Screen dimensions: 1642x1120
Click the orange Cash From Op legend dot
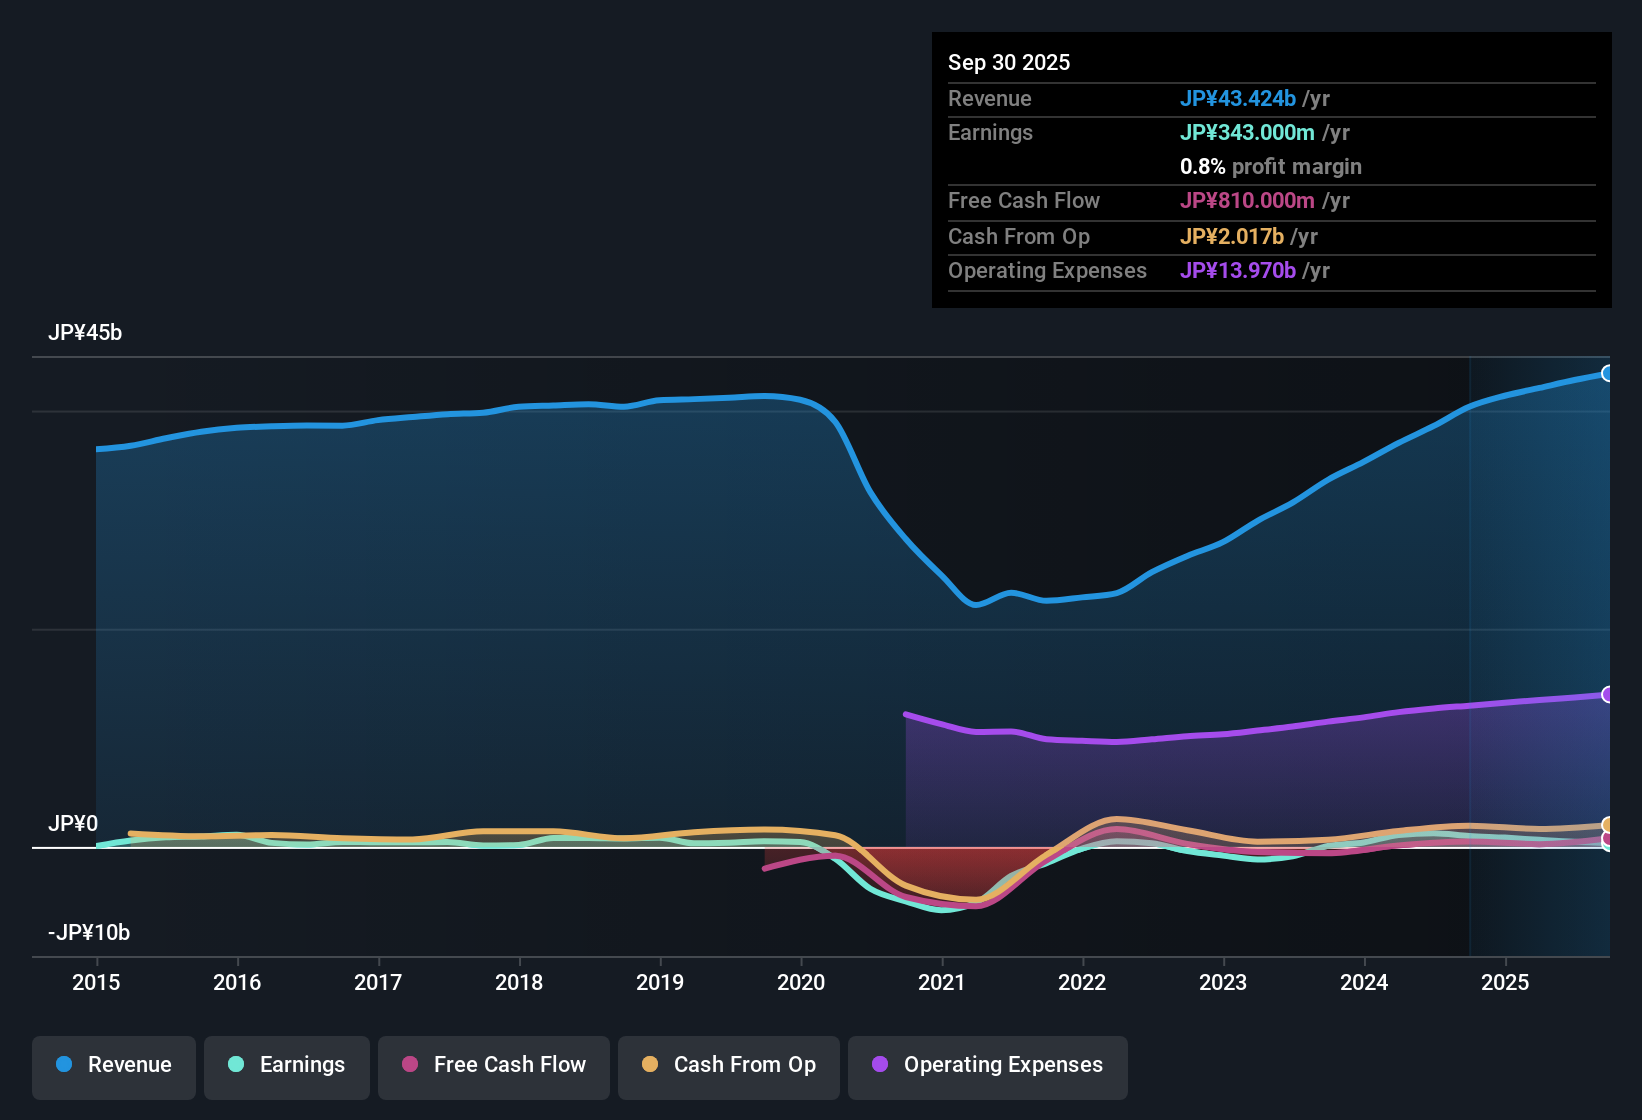coord(650,1066)
